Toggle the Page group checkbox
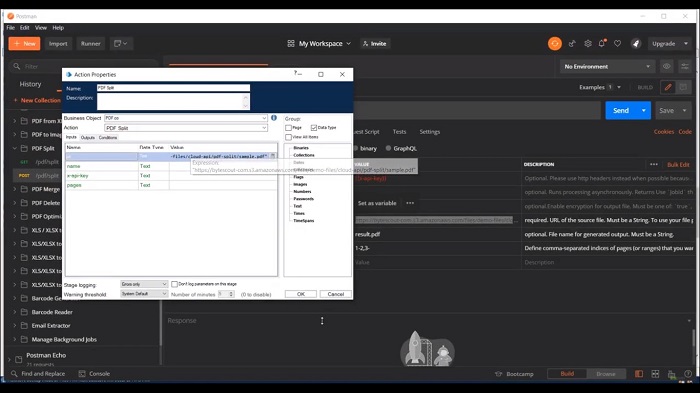Image resolution: width=700 pixels, height=393 pixels. pyautogui.click(x=288, y=128)
